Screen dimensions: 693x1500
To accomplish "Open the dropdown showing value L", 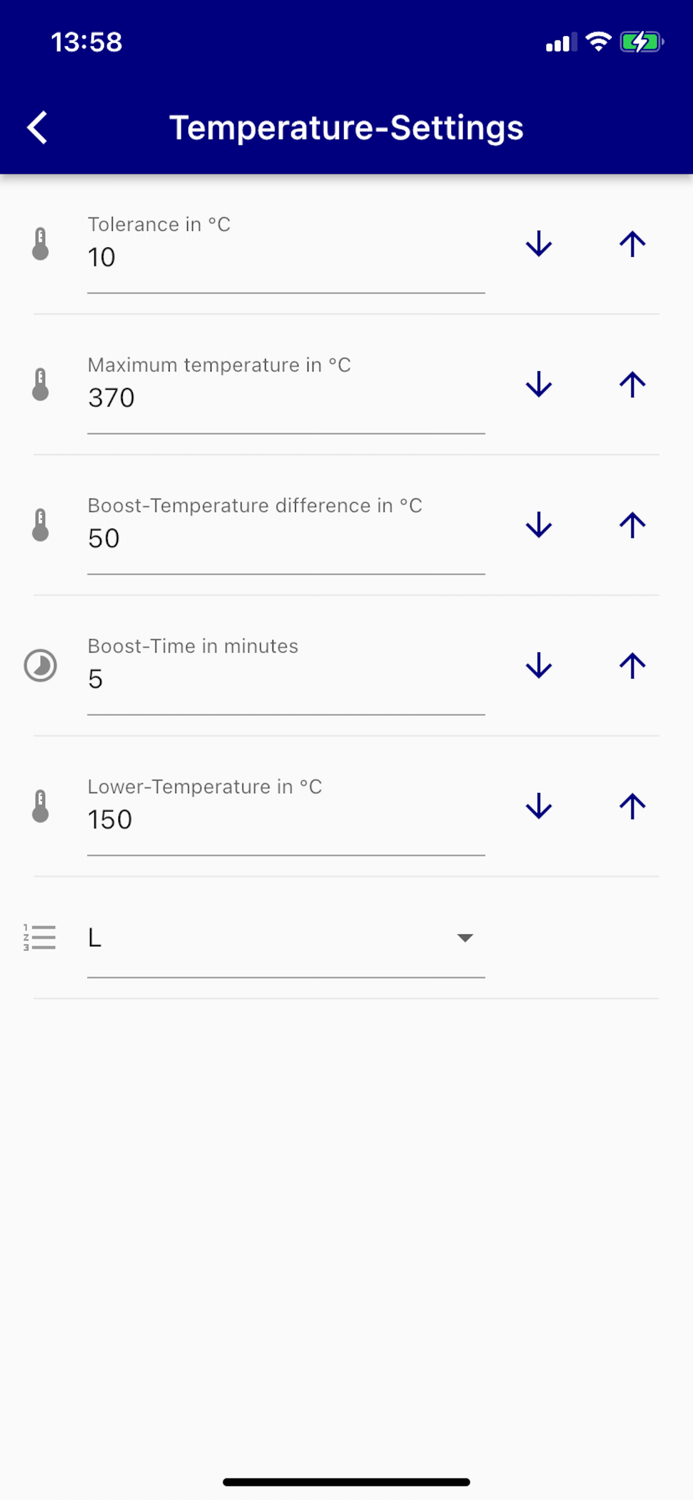I will [x=285, y=938].
